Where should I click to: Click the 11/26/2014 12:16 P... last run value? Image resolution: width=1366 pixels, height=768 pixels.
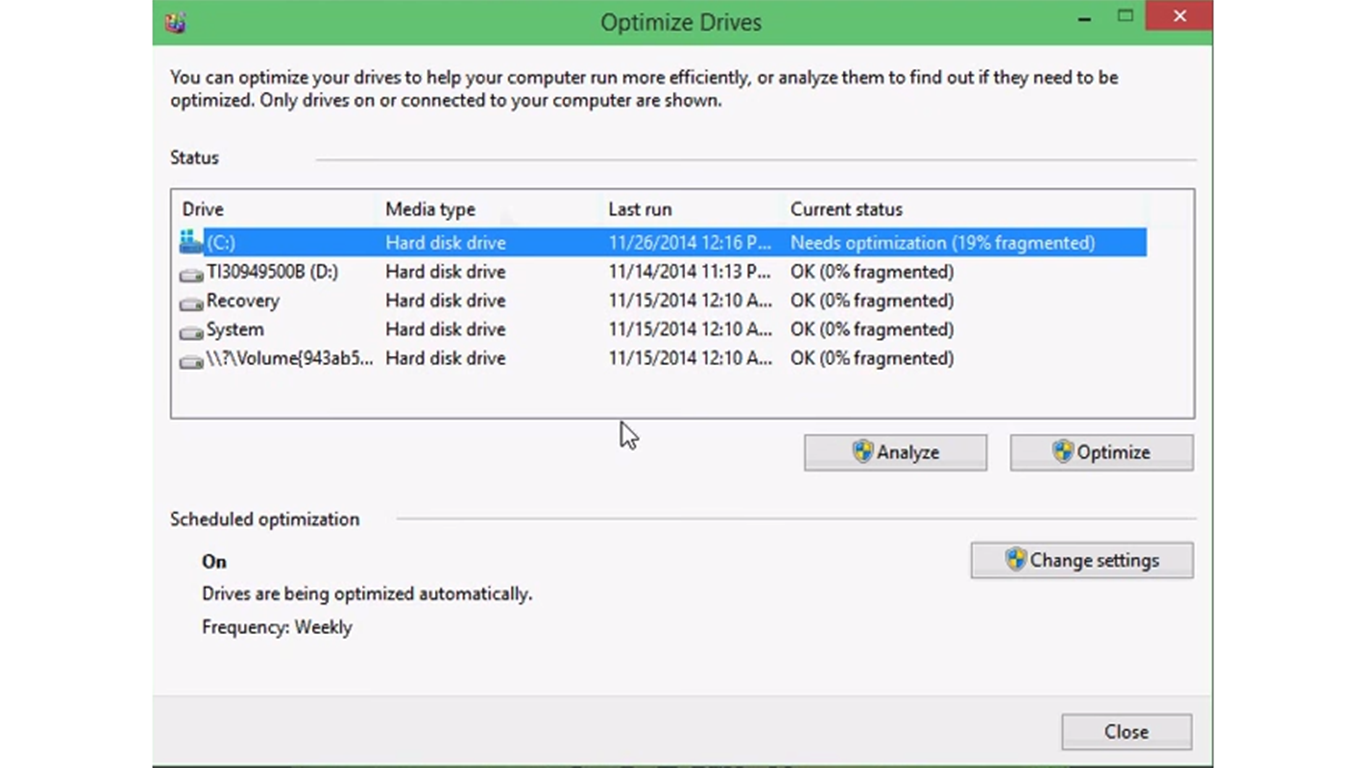pyautogui.click(x=690, y=243)
